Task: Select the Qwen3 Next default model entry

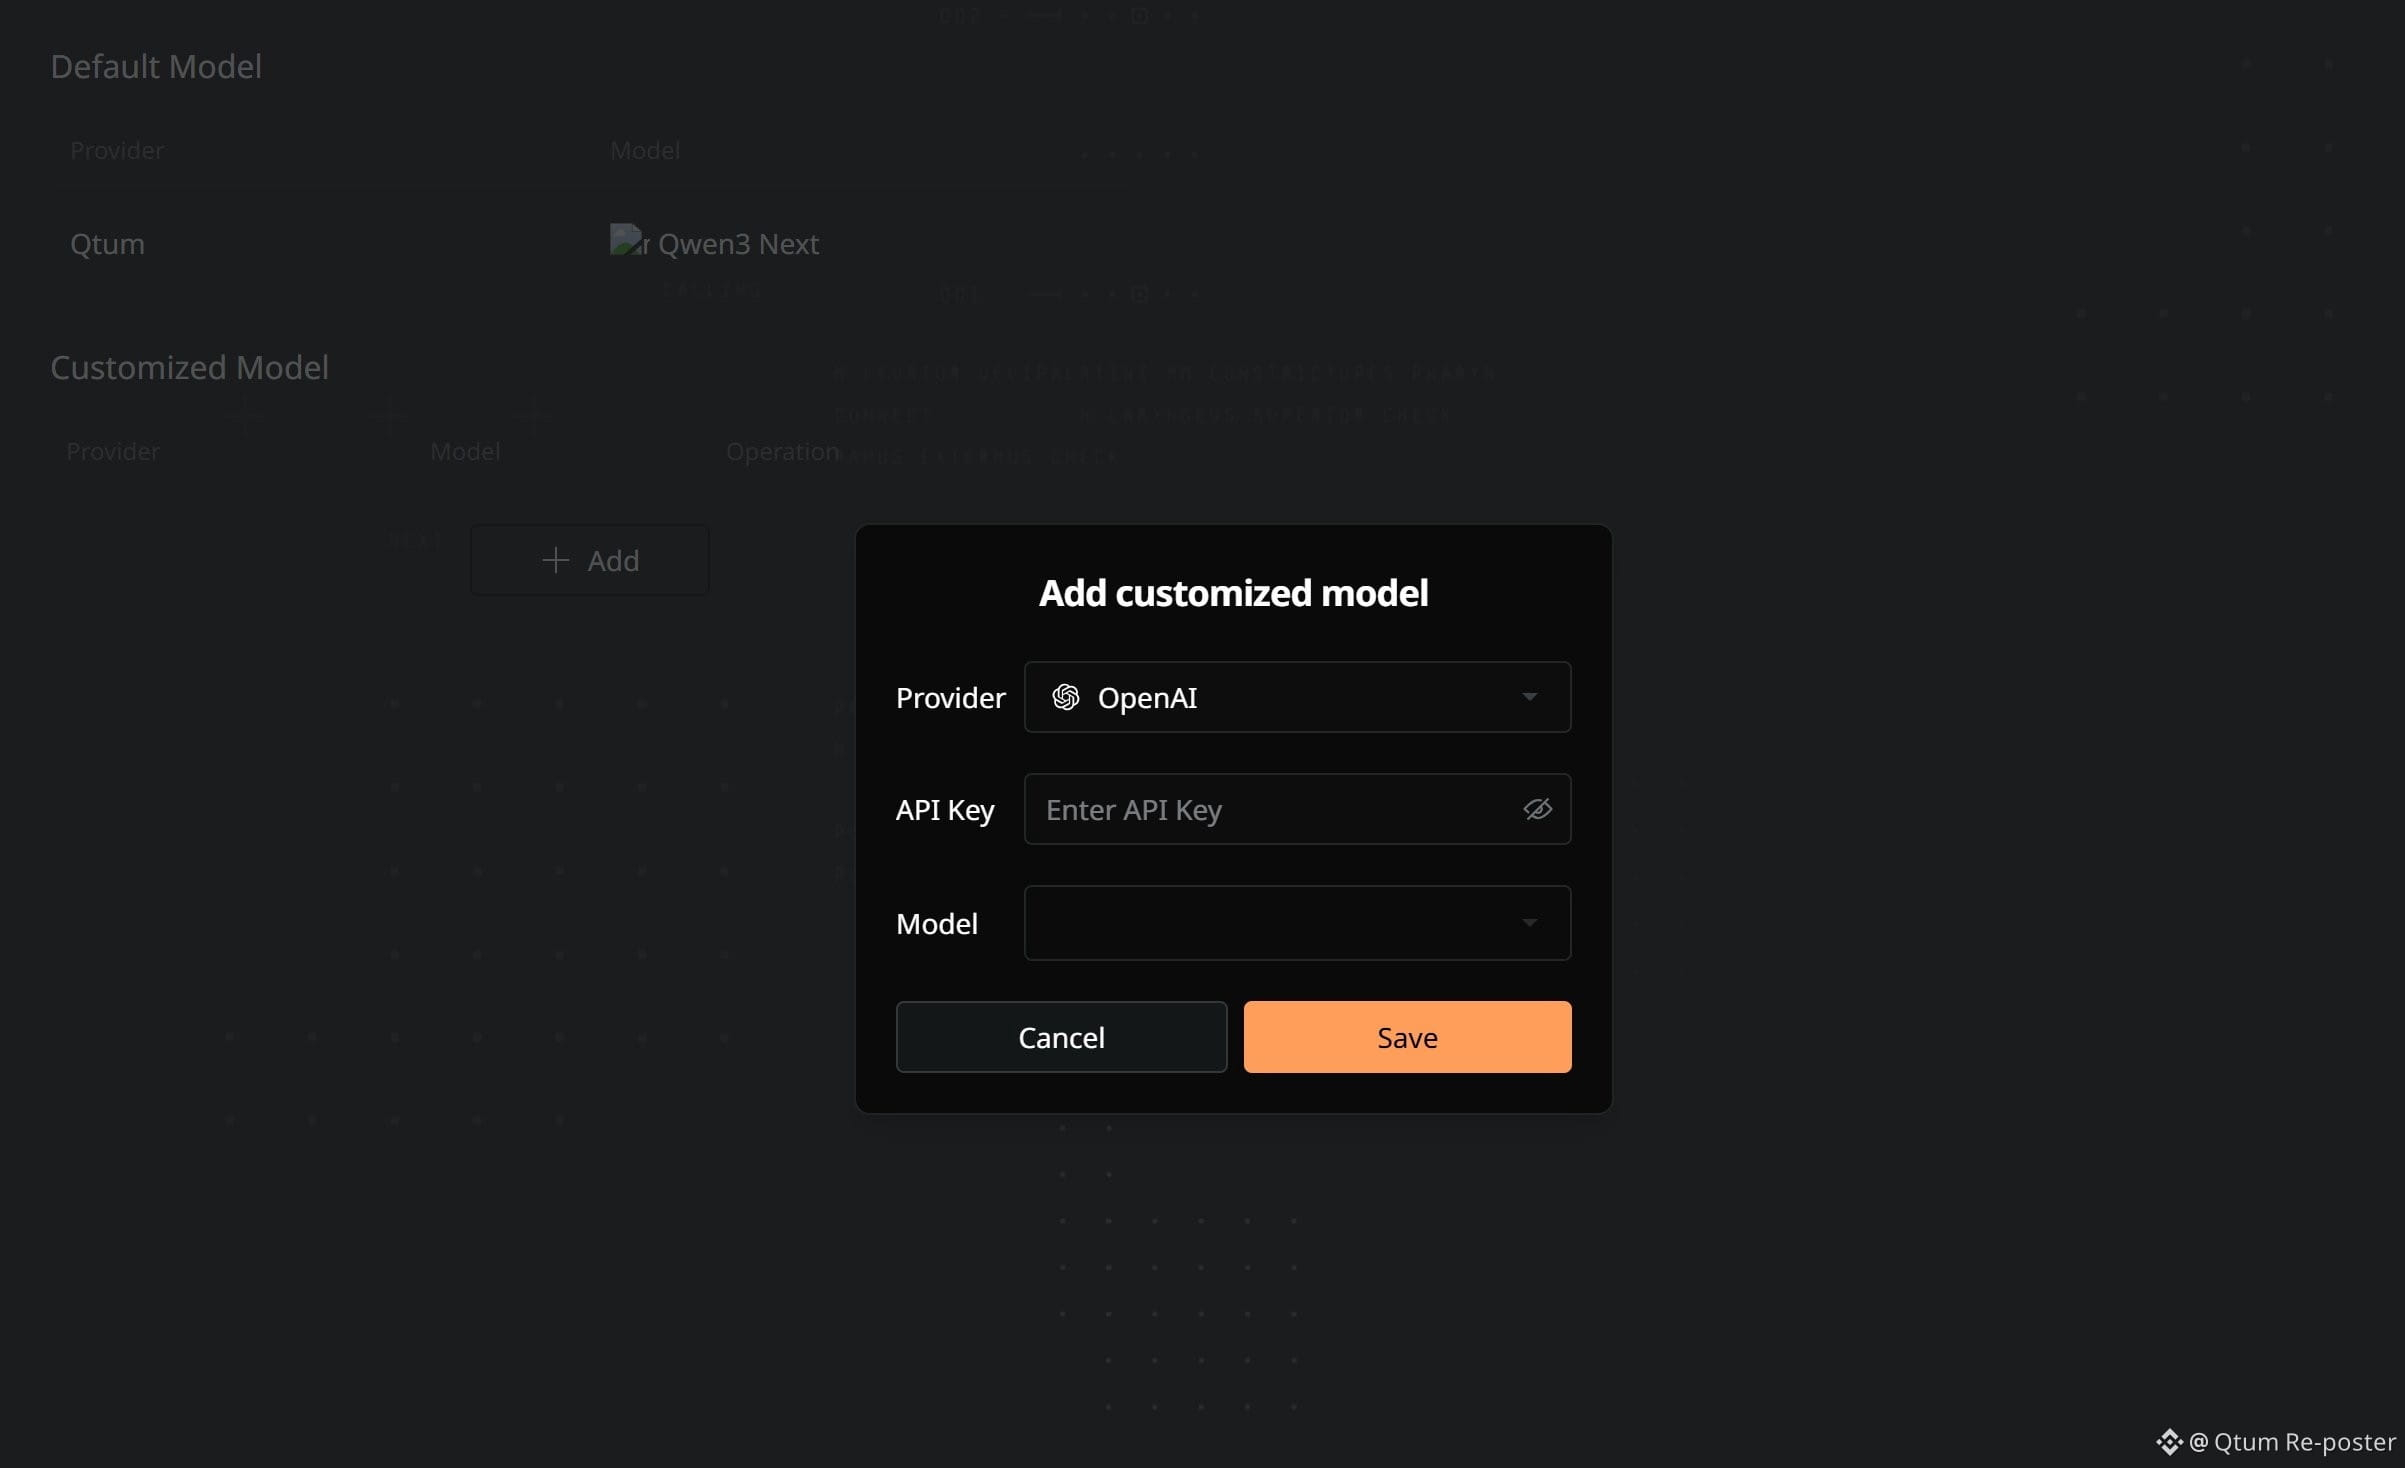Action: coord(738,243)
